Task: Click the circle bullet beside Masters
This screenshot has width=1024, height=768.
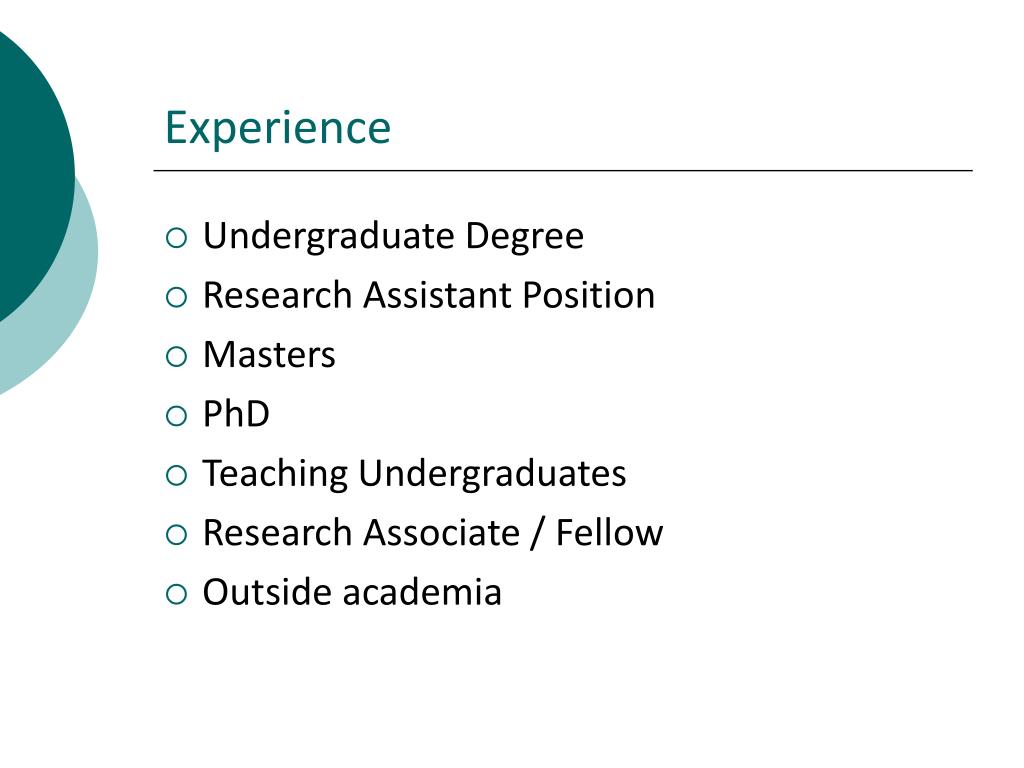Action: tap(176, 357)
